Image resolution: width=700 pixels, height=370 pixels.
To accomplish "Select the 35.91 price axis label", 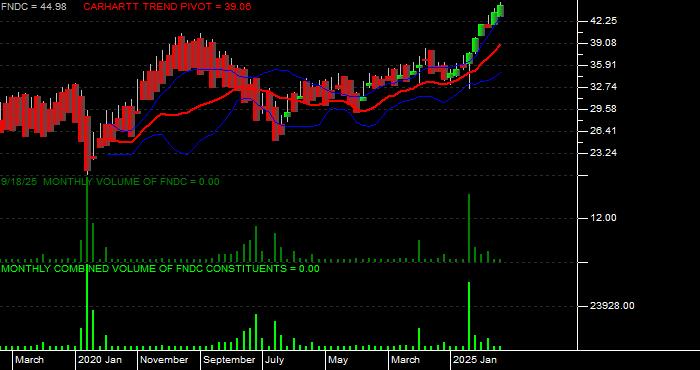I will [603, 65].
